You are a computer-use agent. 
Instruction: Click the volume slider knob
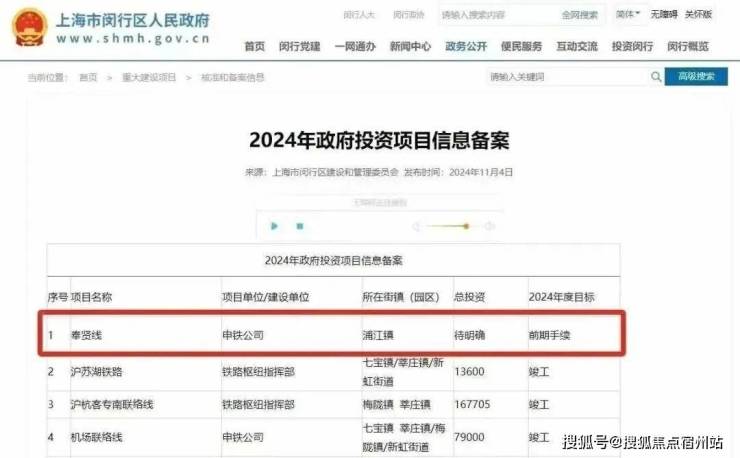click(x=466, y=226)
